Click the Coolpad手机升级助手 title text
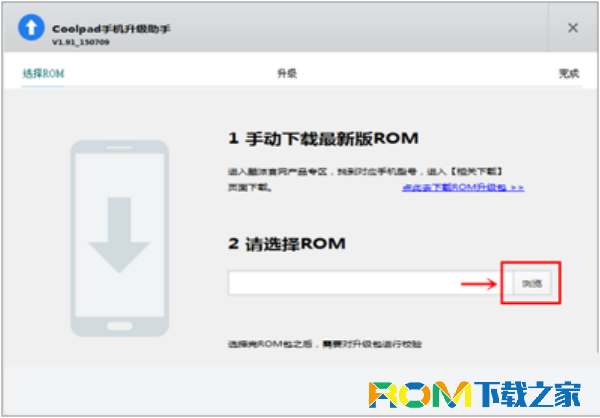The width and height of the screenshot is (600, 418). pos(111,29)
